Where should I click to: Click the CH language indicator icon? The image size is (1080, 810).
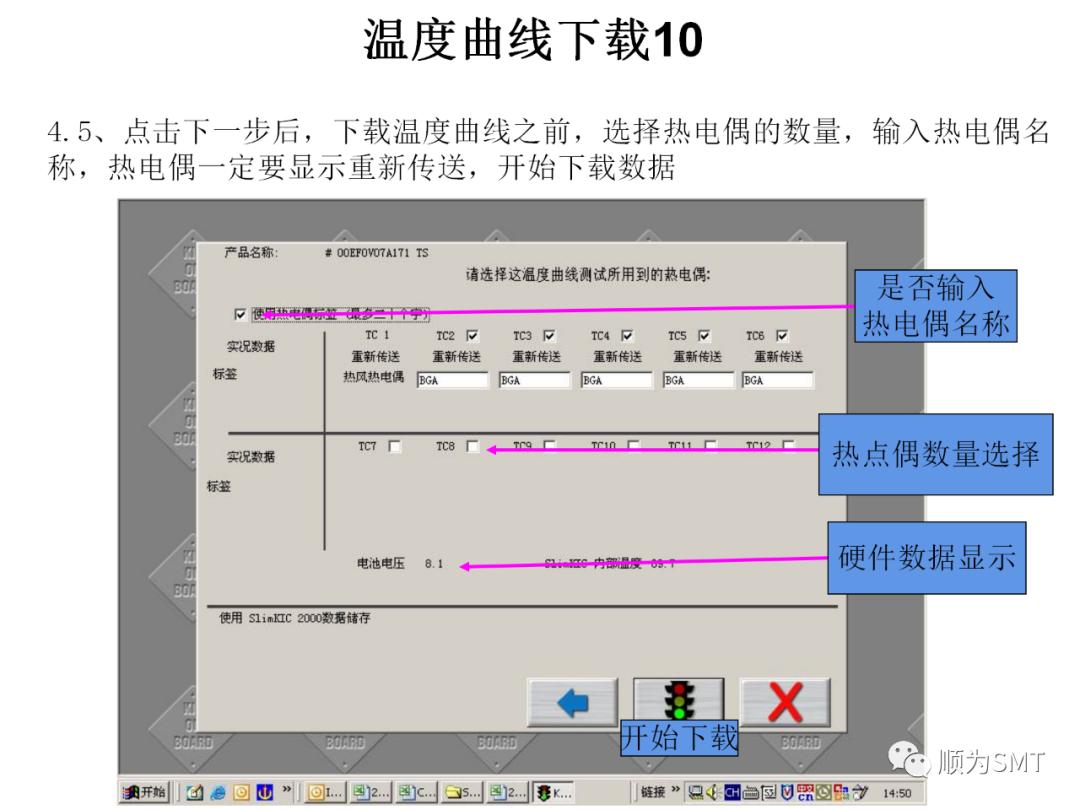(x=731, y=793)
